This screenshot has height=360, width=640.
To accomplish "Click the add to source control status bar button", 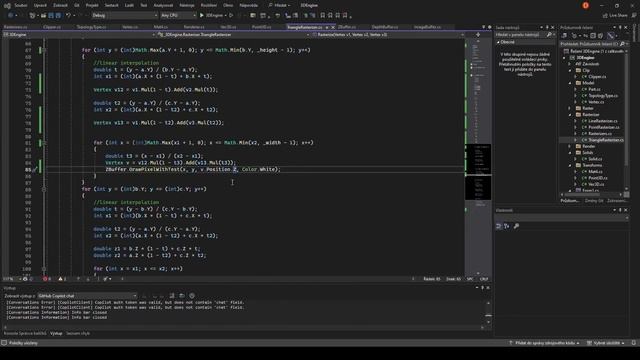I will (x=544, y=343).
